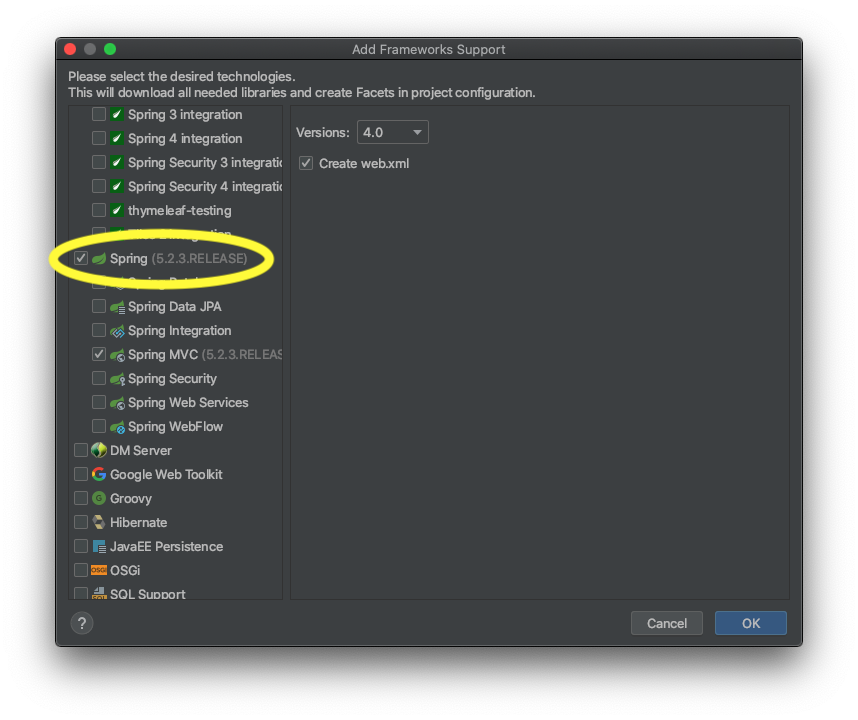Enable the Spring 4 integration checkbox
The image size is (858, 720).
pos(99,138)
